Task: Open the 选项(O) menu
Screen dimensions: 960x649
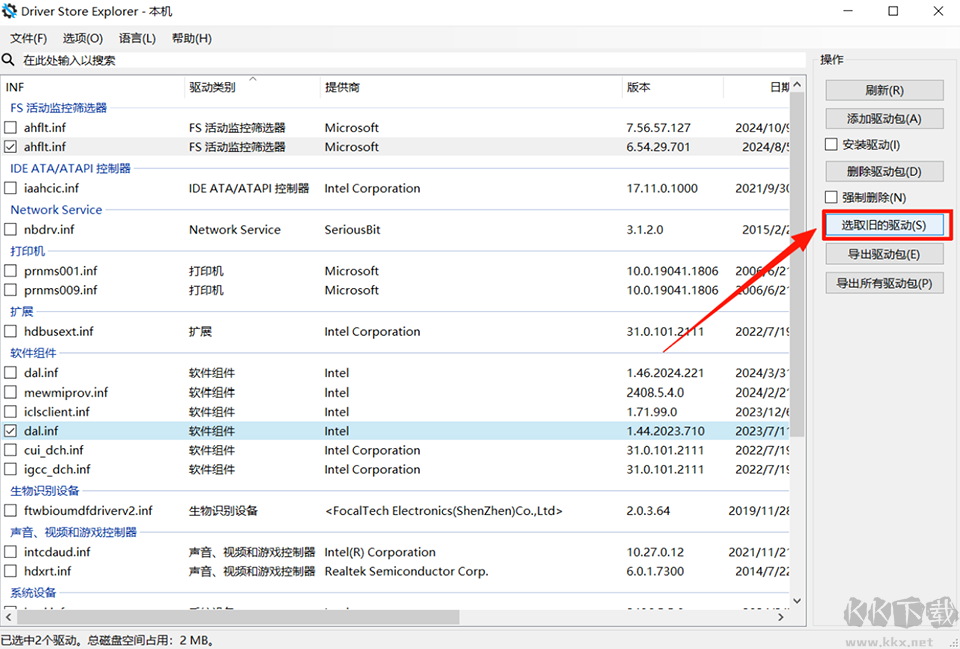Action: coord(83,38)
